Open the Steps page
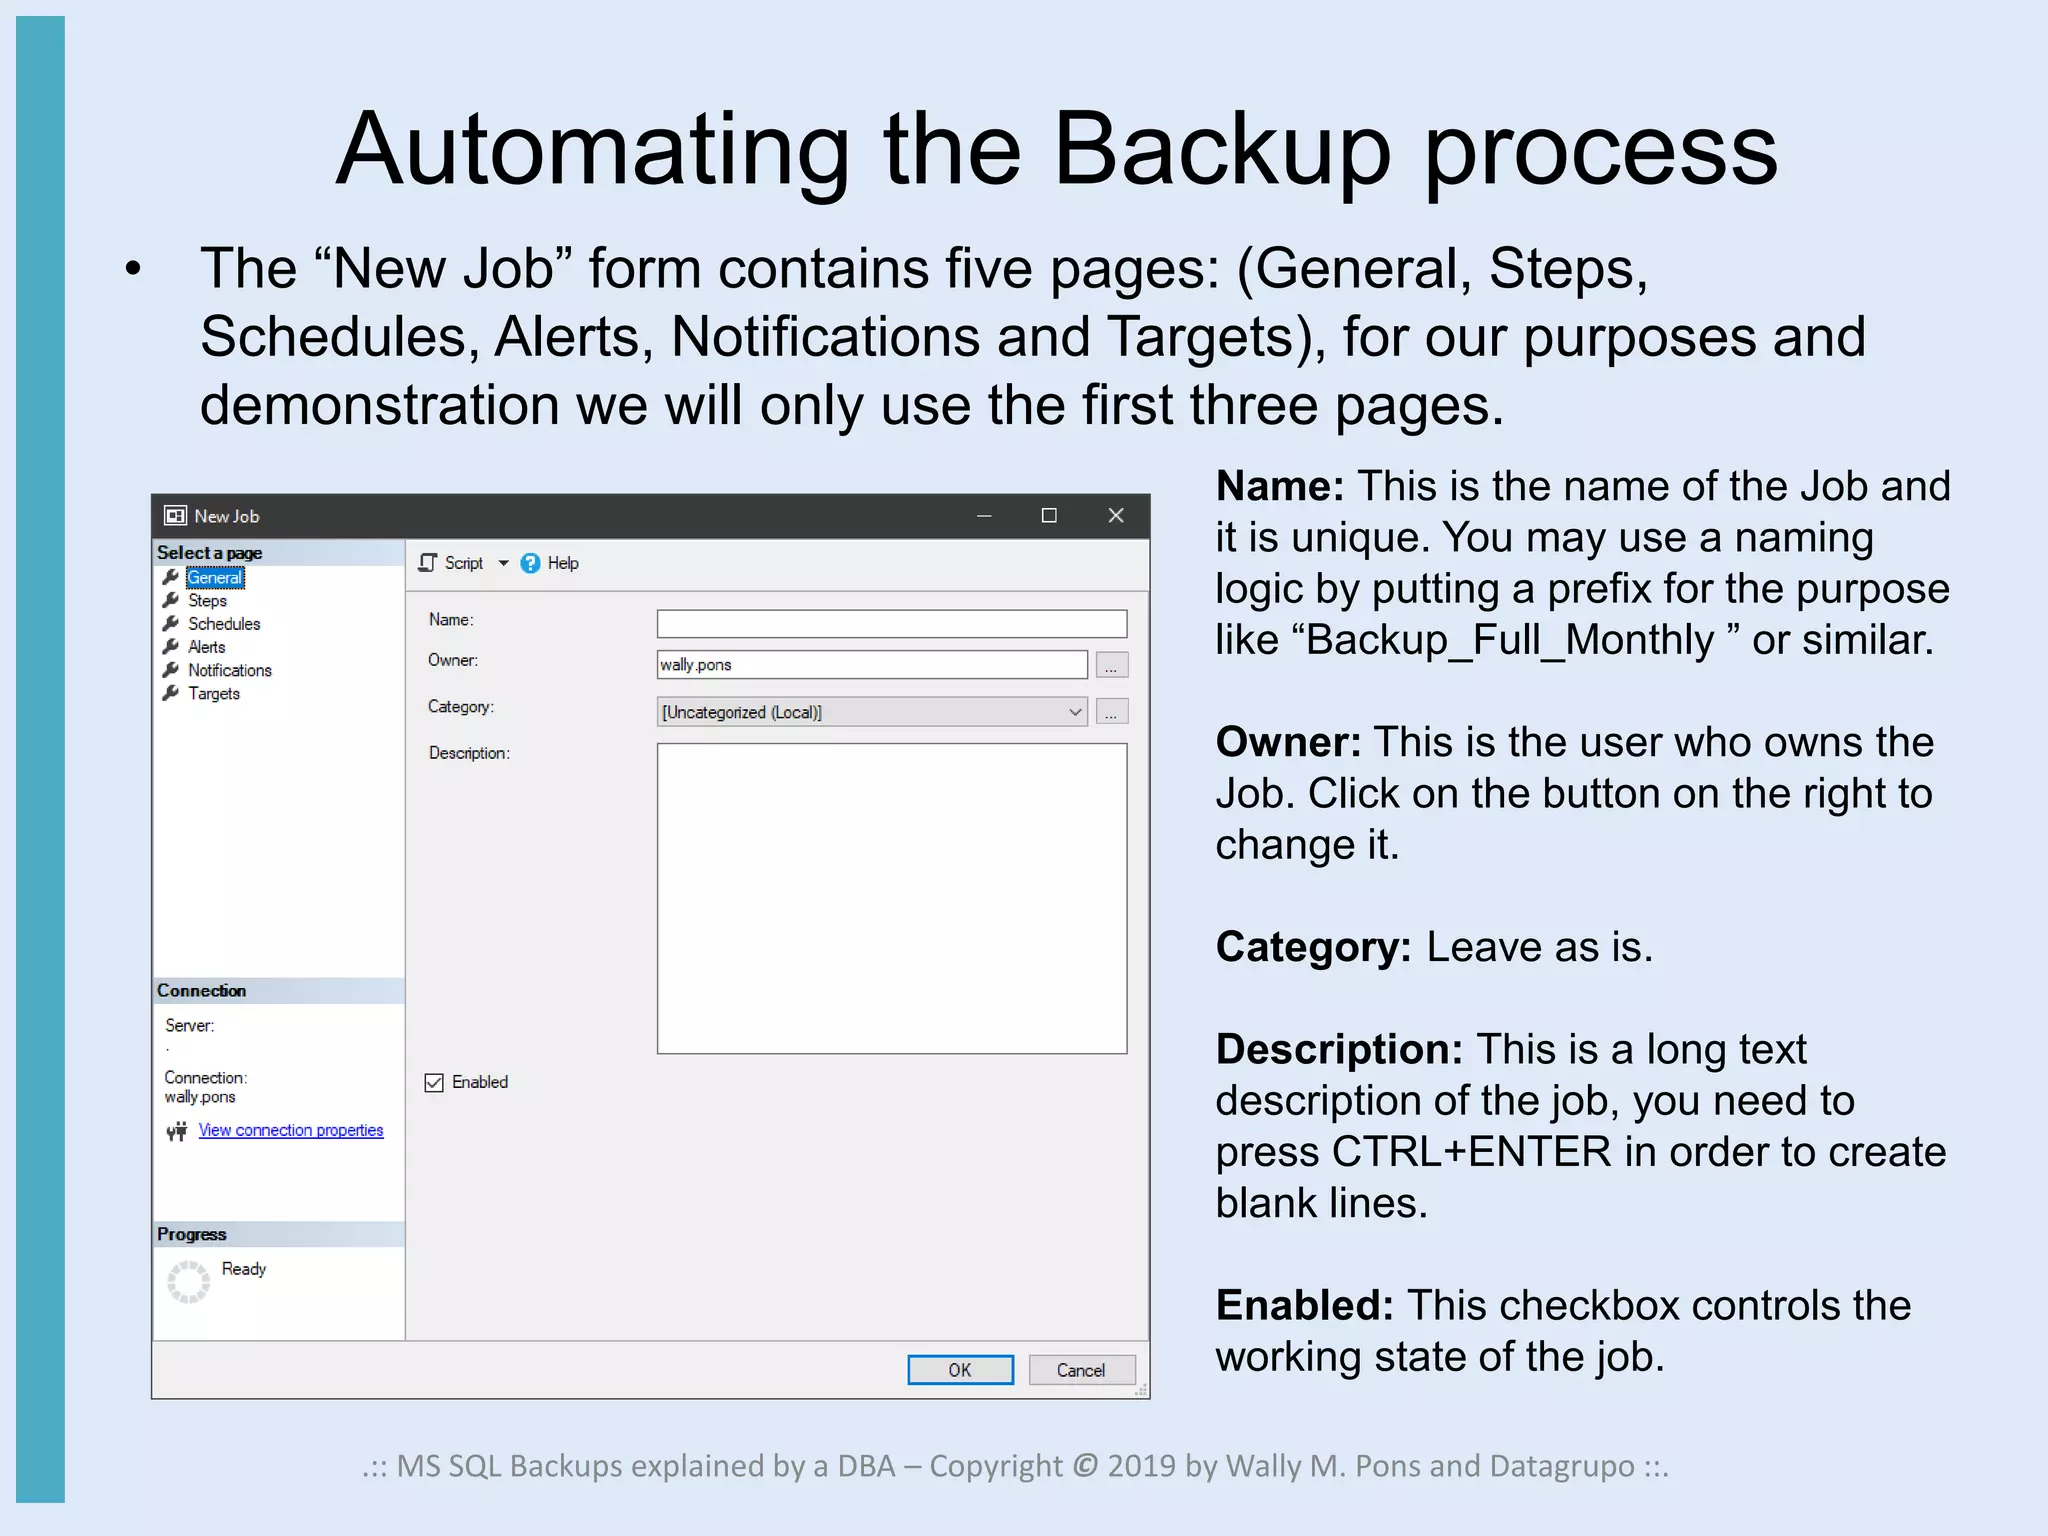Viewport: 2048px width, 1536px height. click(x=207, y=600)
